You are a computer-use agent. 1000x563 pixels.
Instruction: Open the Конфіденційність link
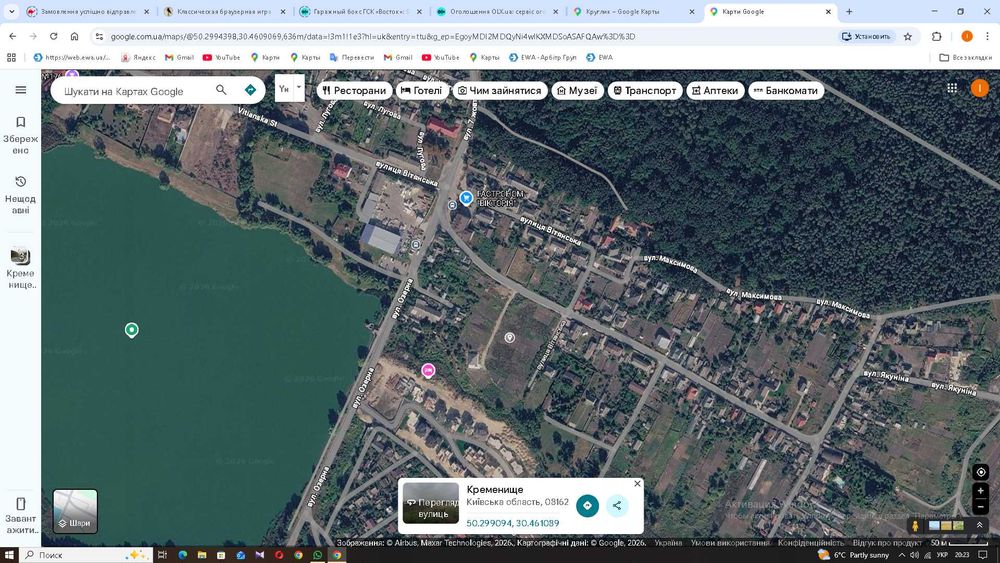coord(811,543)
